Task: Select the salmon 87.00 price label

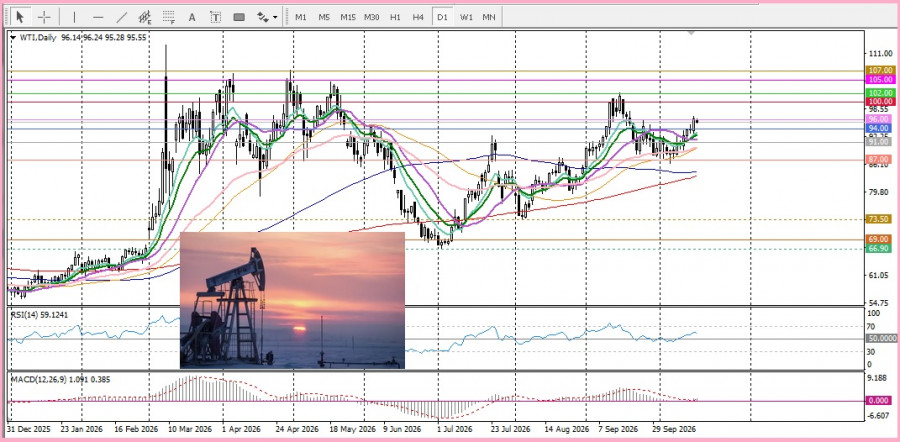Action: pos(880,159)
